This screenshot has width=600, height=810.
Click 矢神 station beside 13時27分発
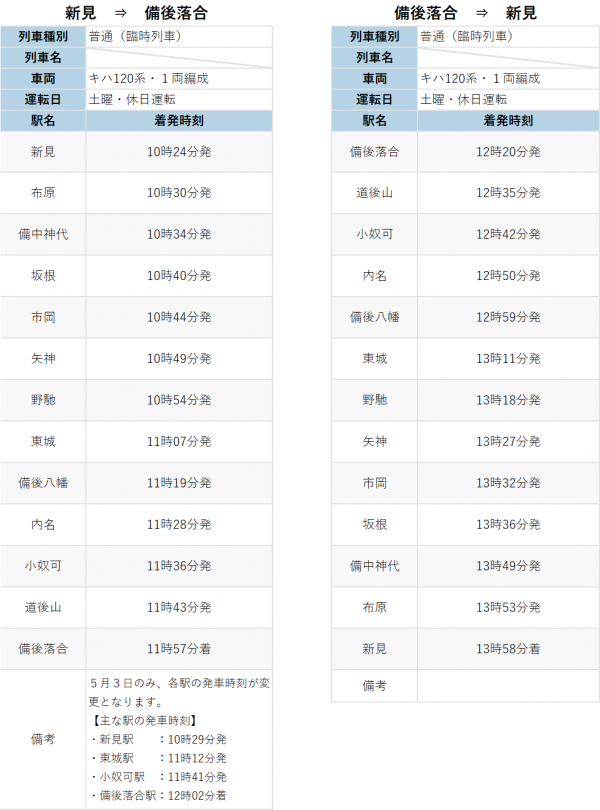click(x=374, y=442)
